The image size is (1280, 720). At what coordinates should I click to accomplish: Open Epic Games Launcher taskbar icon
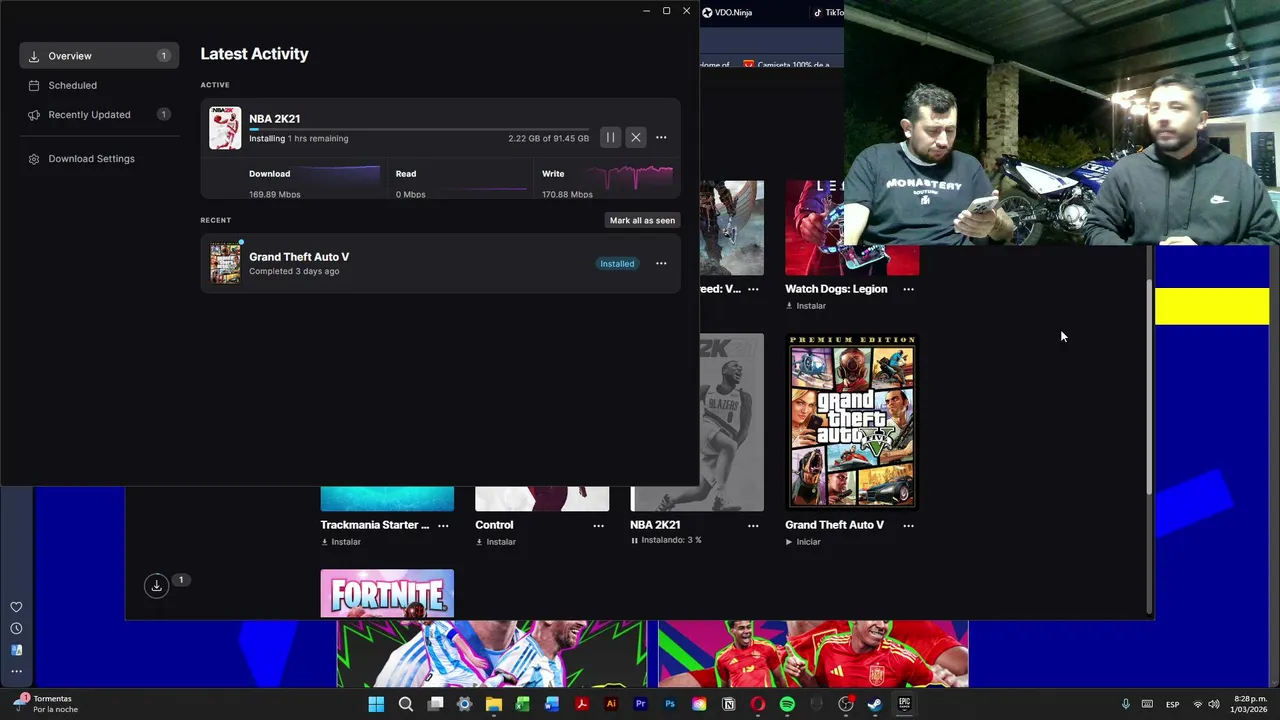(x=904, y=704)
